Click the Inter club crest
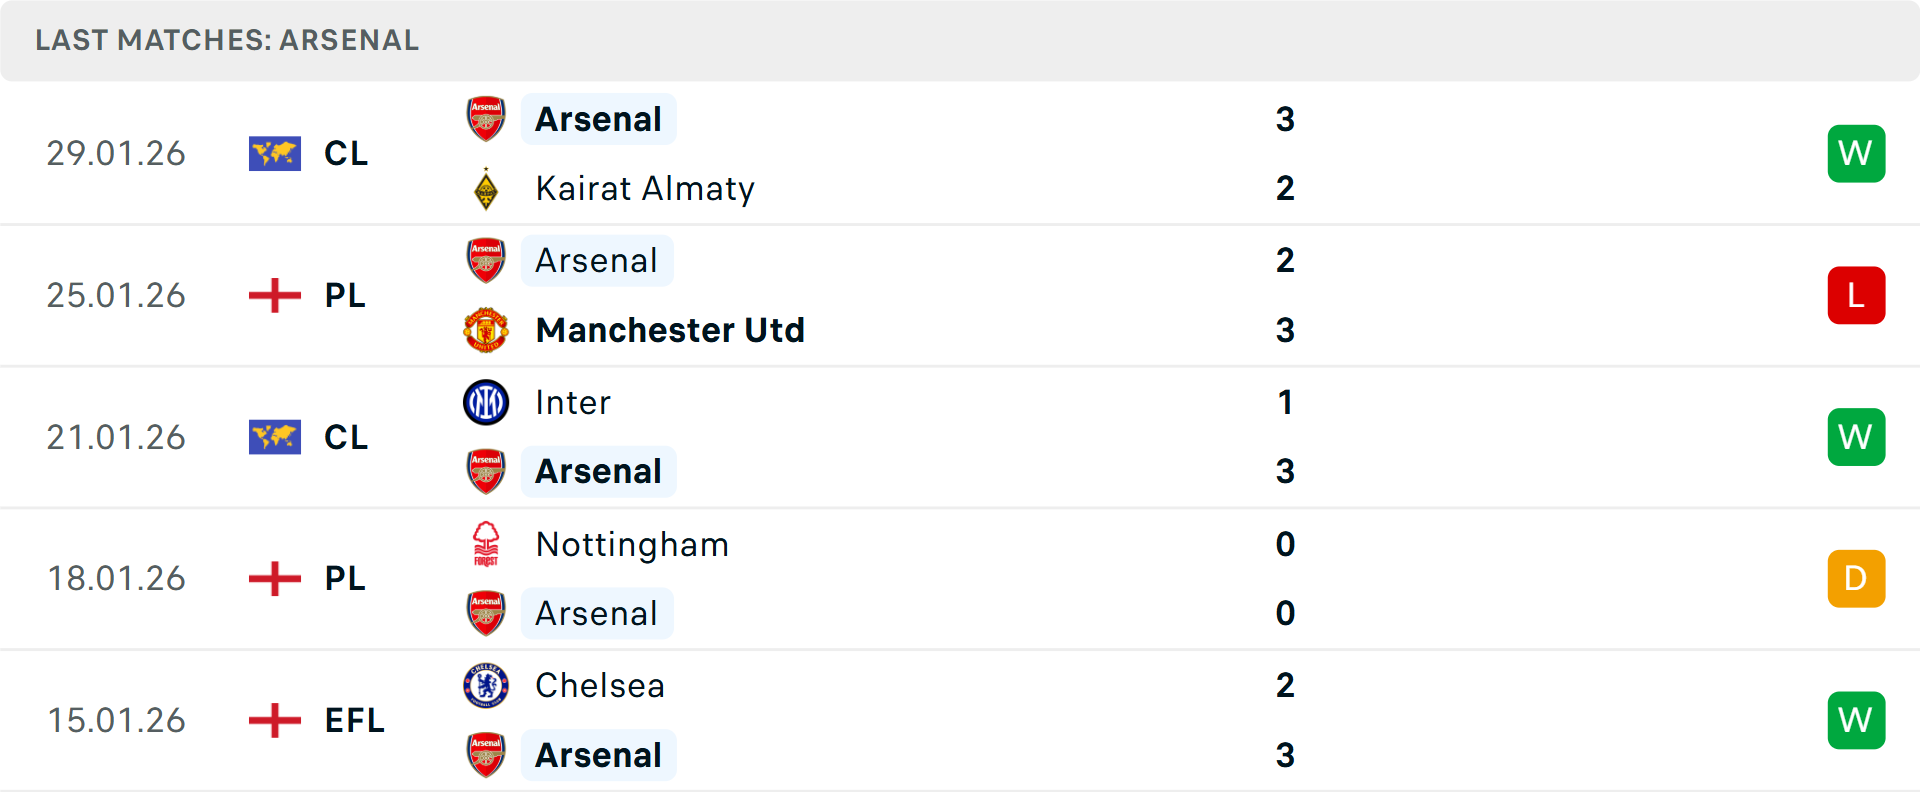Viewport: 1920px width, 792px height. point(486,402)
